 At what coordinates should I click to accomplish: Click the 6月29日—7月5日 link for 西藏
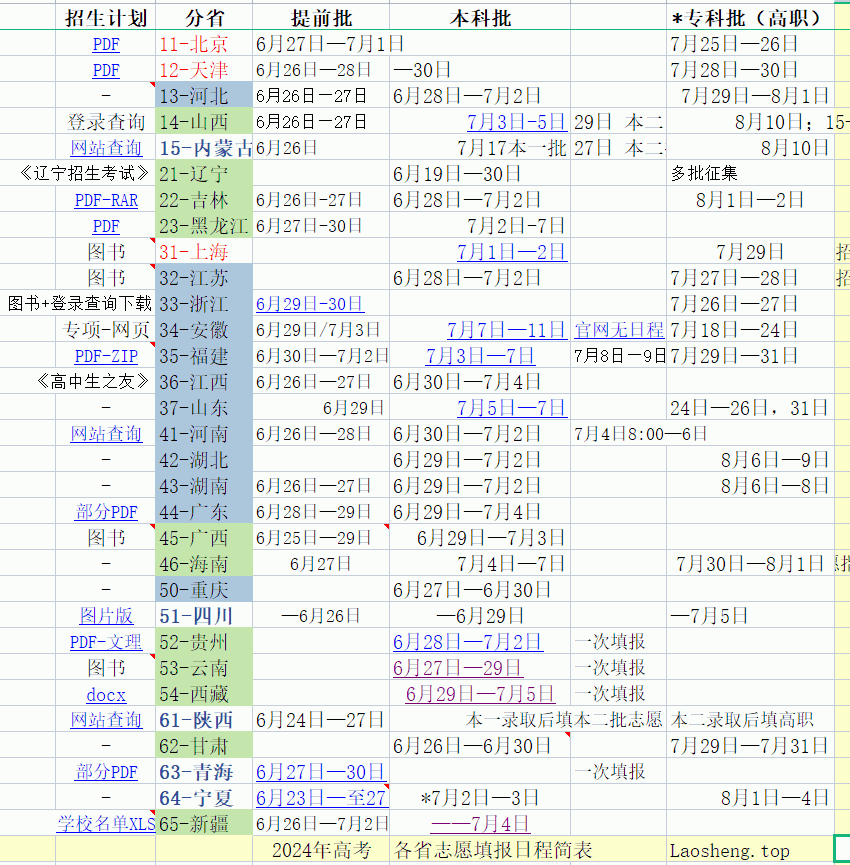click(480, 694)
